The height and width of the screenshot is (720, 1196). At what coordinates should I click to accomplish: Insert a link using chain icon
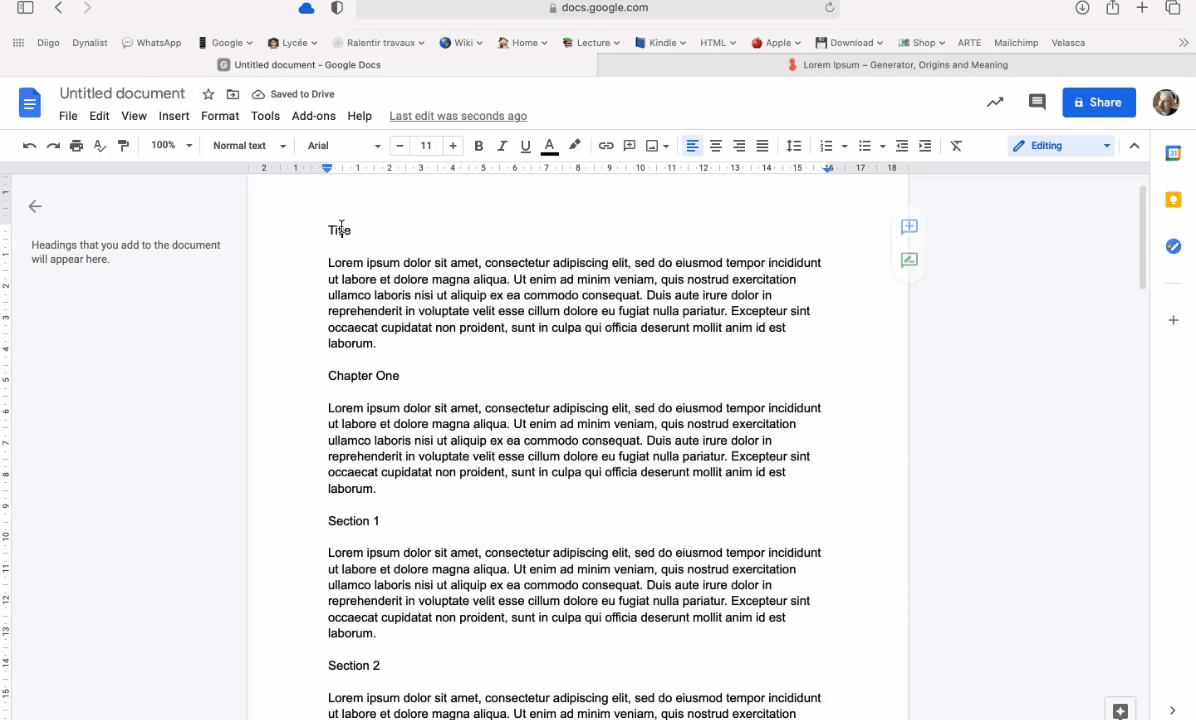[x=606, y=146]
